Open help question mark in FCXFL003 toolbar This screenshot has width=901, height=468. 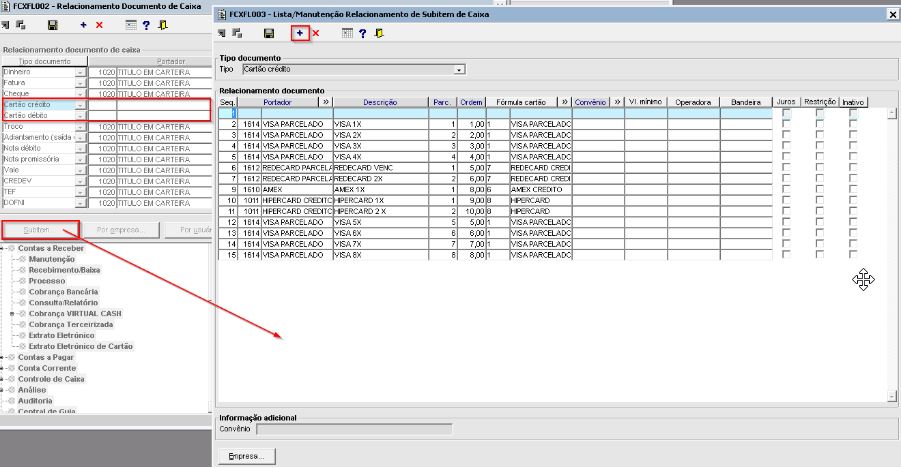363,34
